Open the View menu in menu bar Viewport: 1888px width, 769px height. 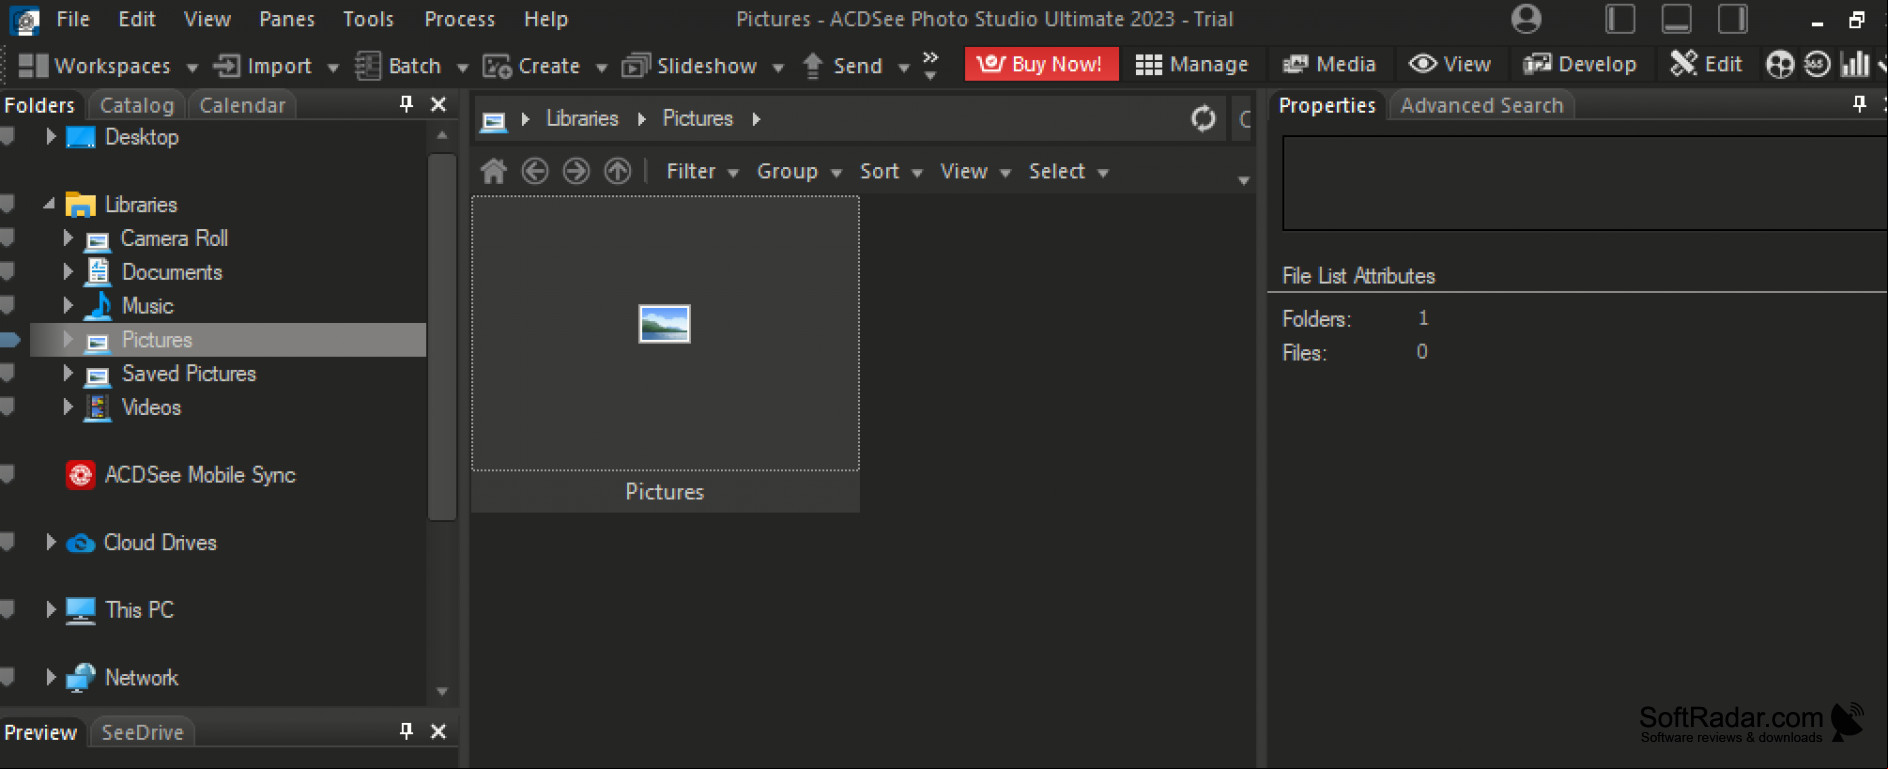(x=207, y=19)
